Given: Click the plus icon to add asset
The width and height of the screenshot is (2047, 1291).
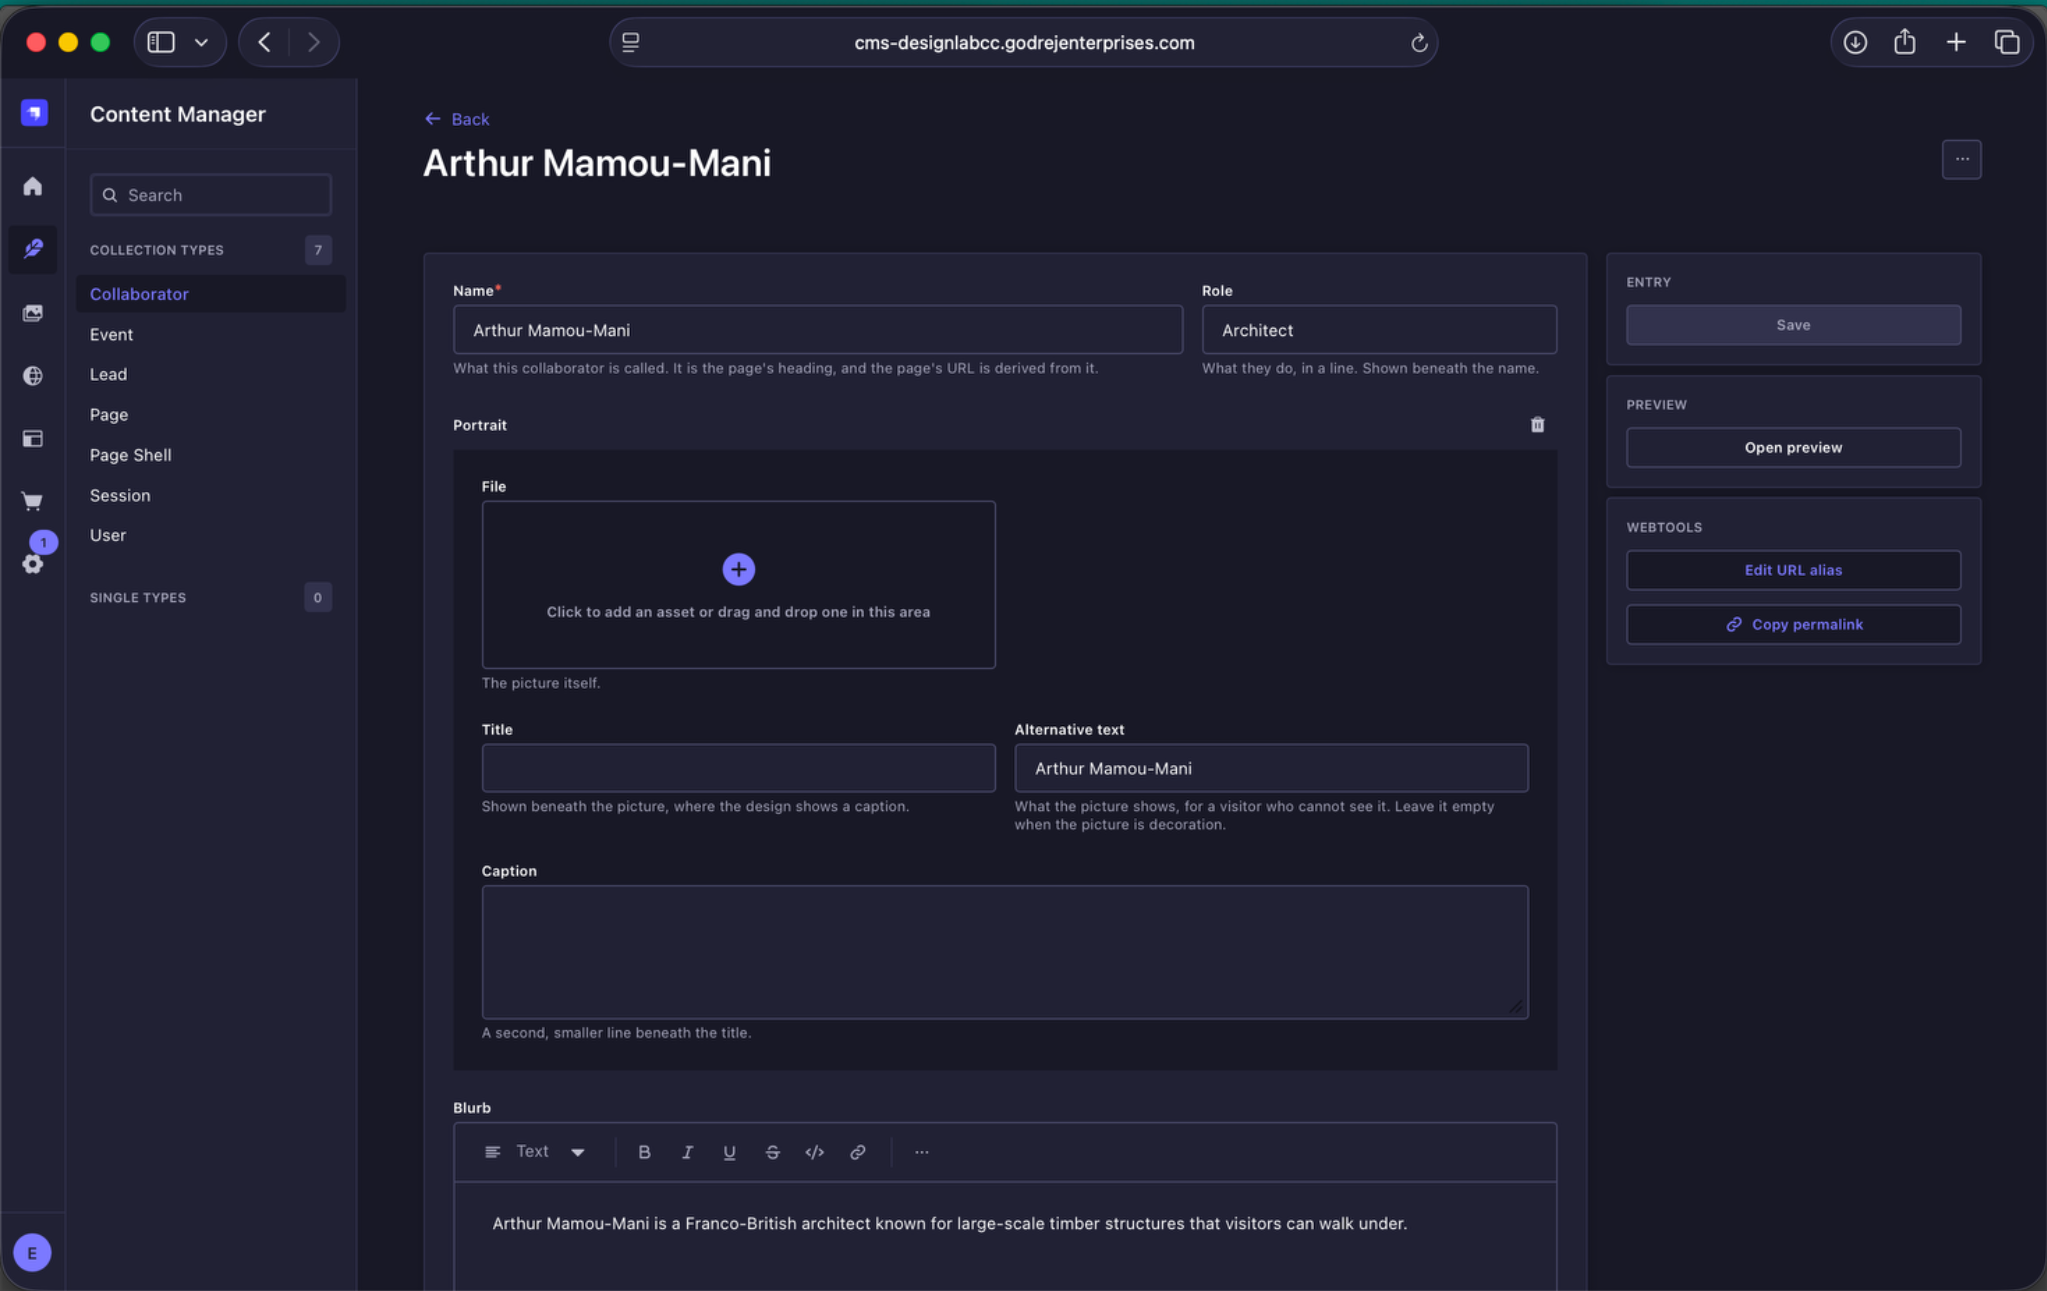Looking at the screenshot, I should click(738, 569).
